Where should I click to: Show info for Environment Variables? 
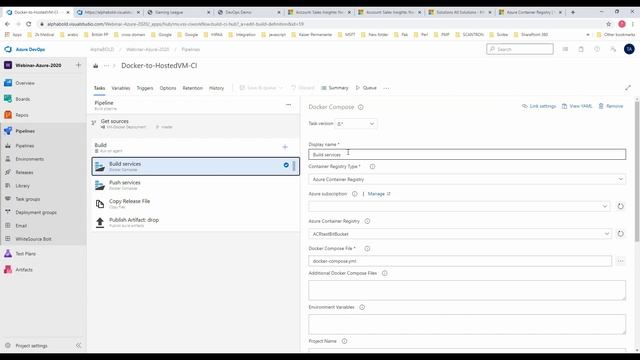(x=362, y=307)
